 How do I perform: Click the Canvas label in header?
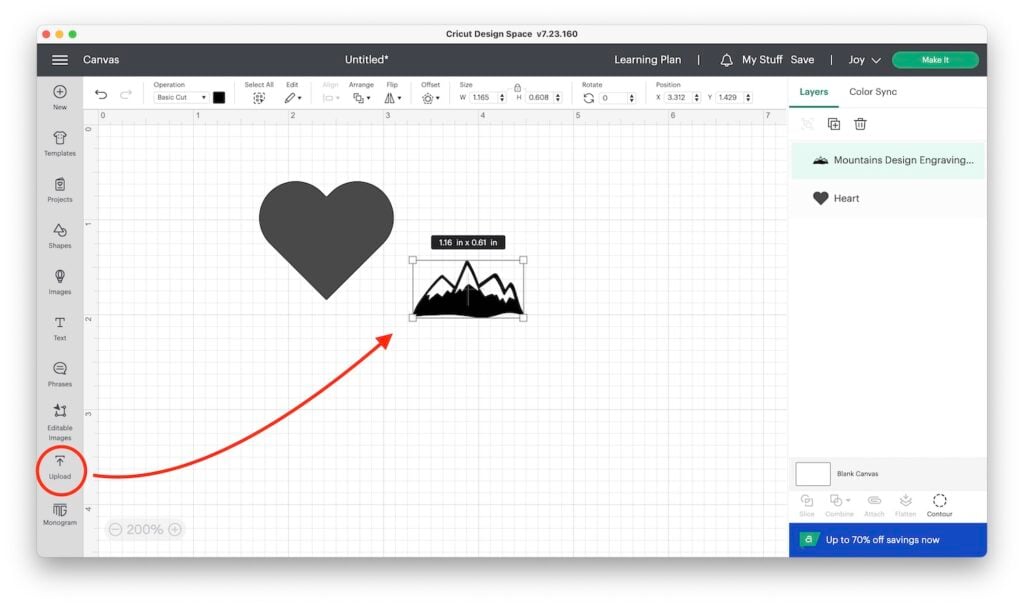(101, 59)
